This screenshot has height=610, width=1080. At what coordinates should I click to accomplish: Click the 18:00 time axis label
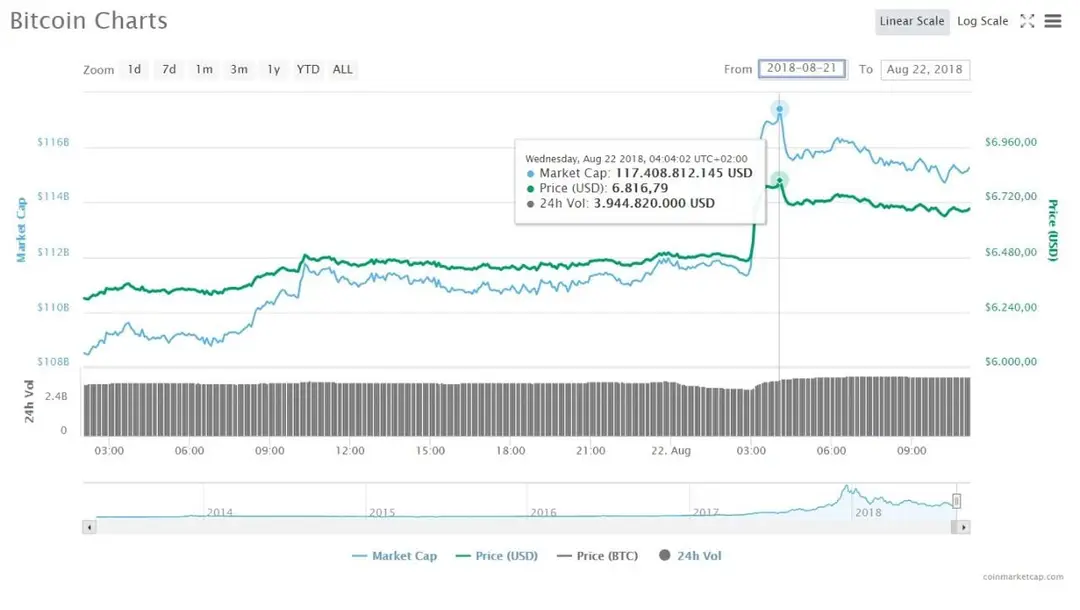pos(510,451)
